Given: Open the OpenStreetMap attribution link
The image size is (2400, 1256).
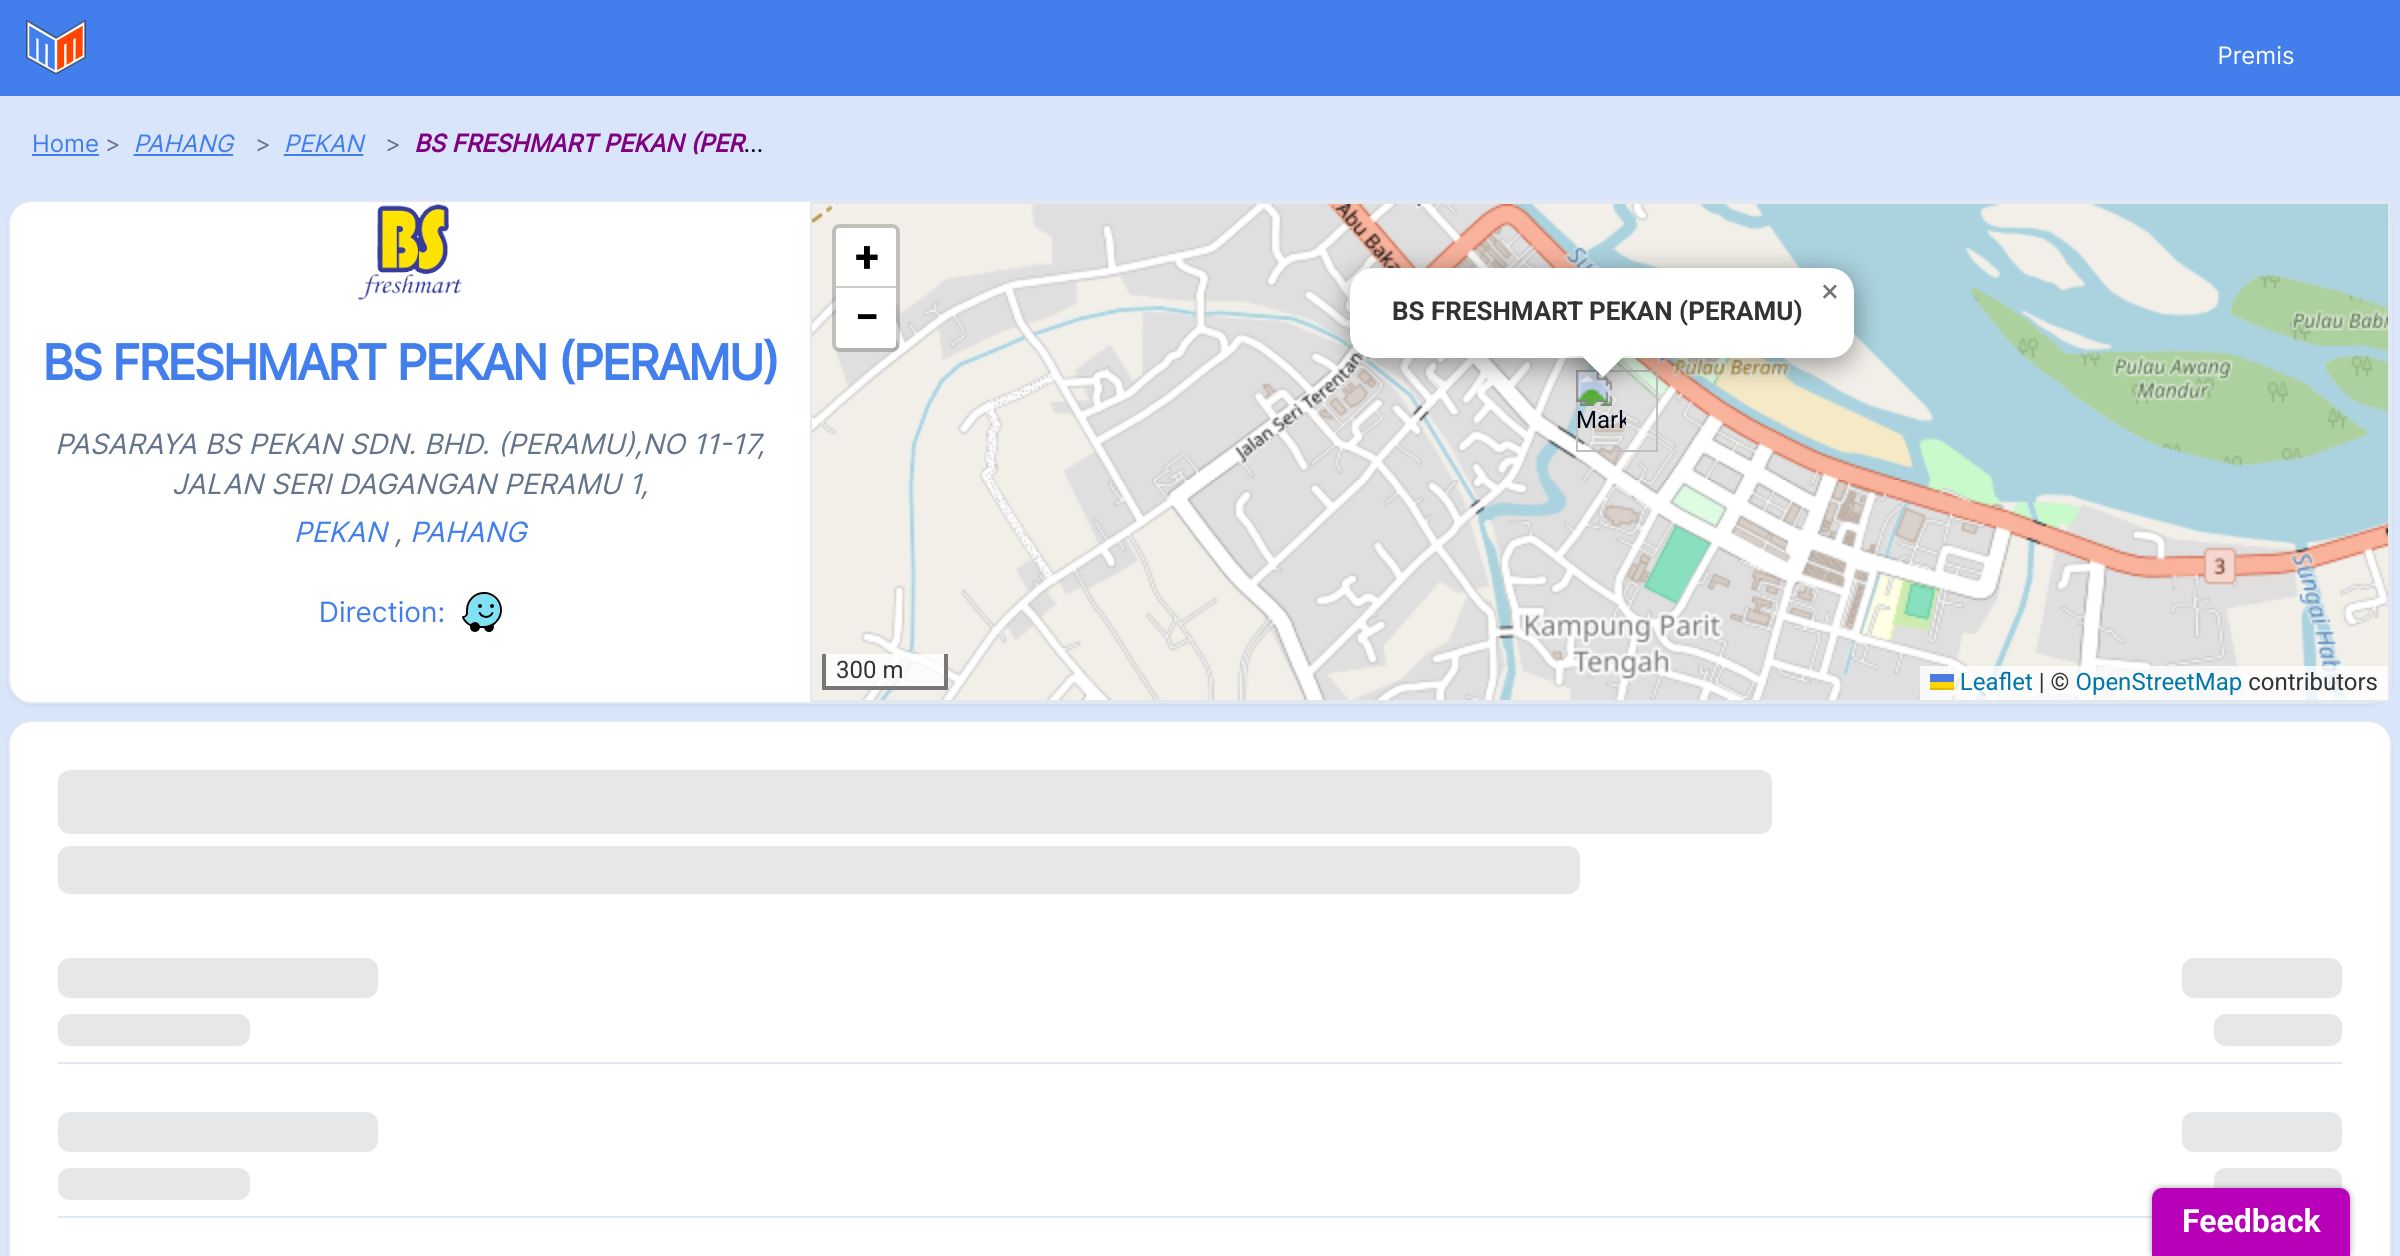Looking at the screenshot, I should pos(2158,682).
